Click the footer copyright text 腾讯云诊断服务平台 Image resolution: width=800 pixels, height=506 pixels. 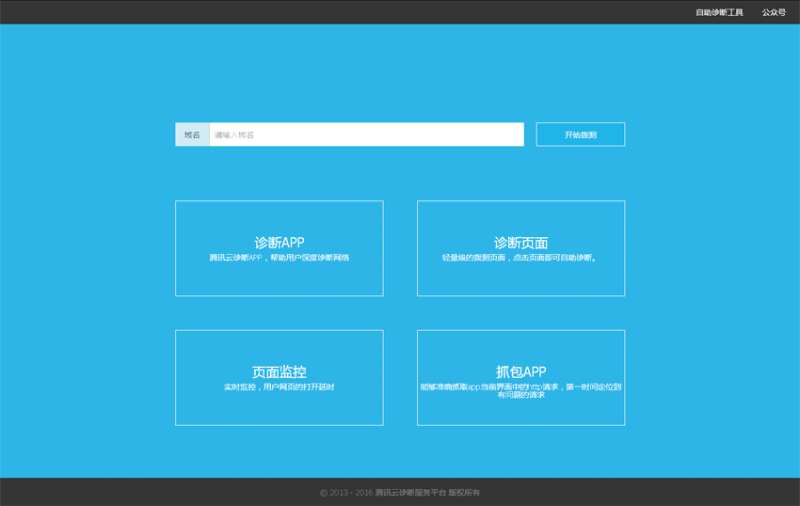[x=410, y=492]
